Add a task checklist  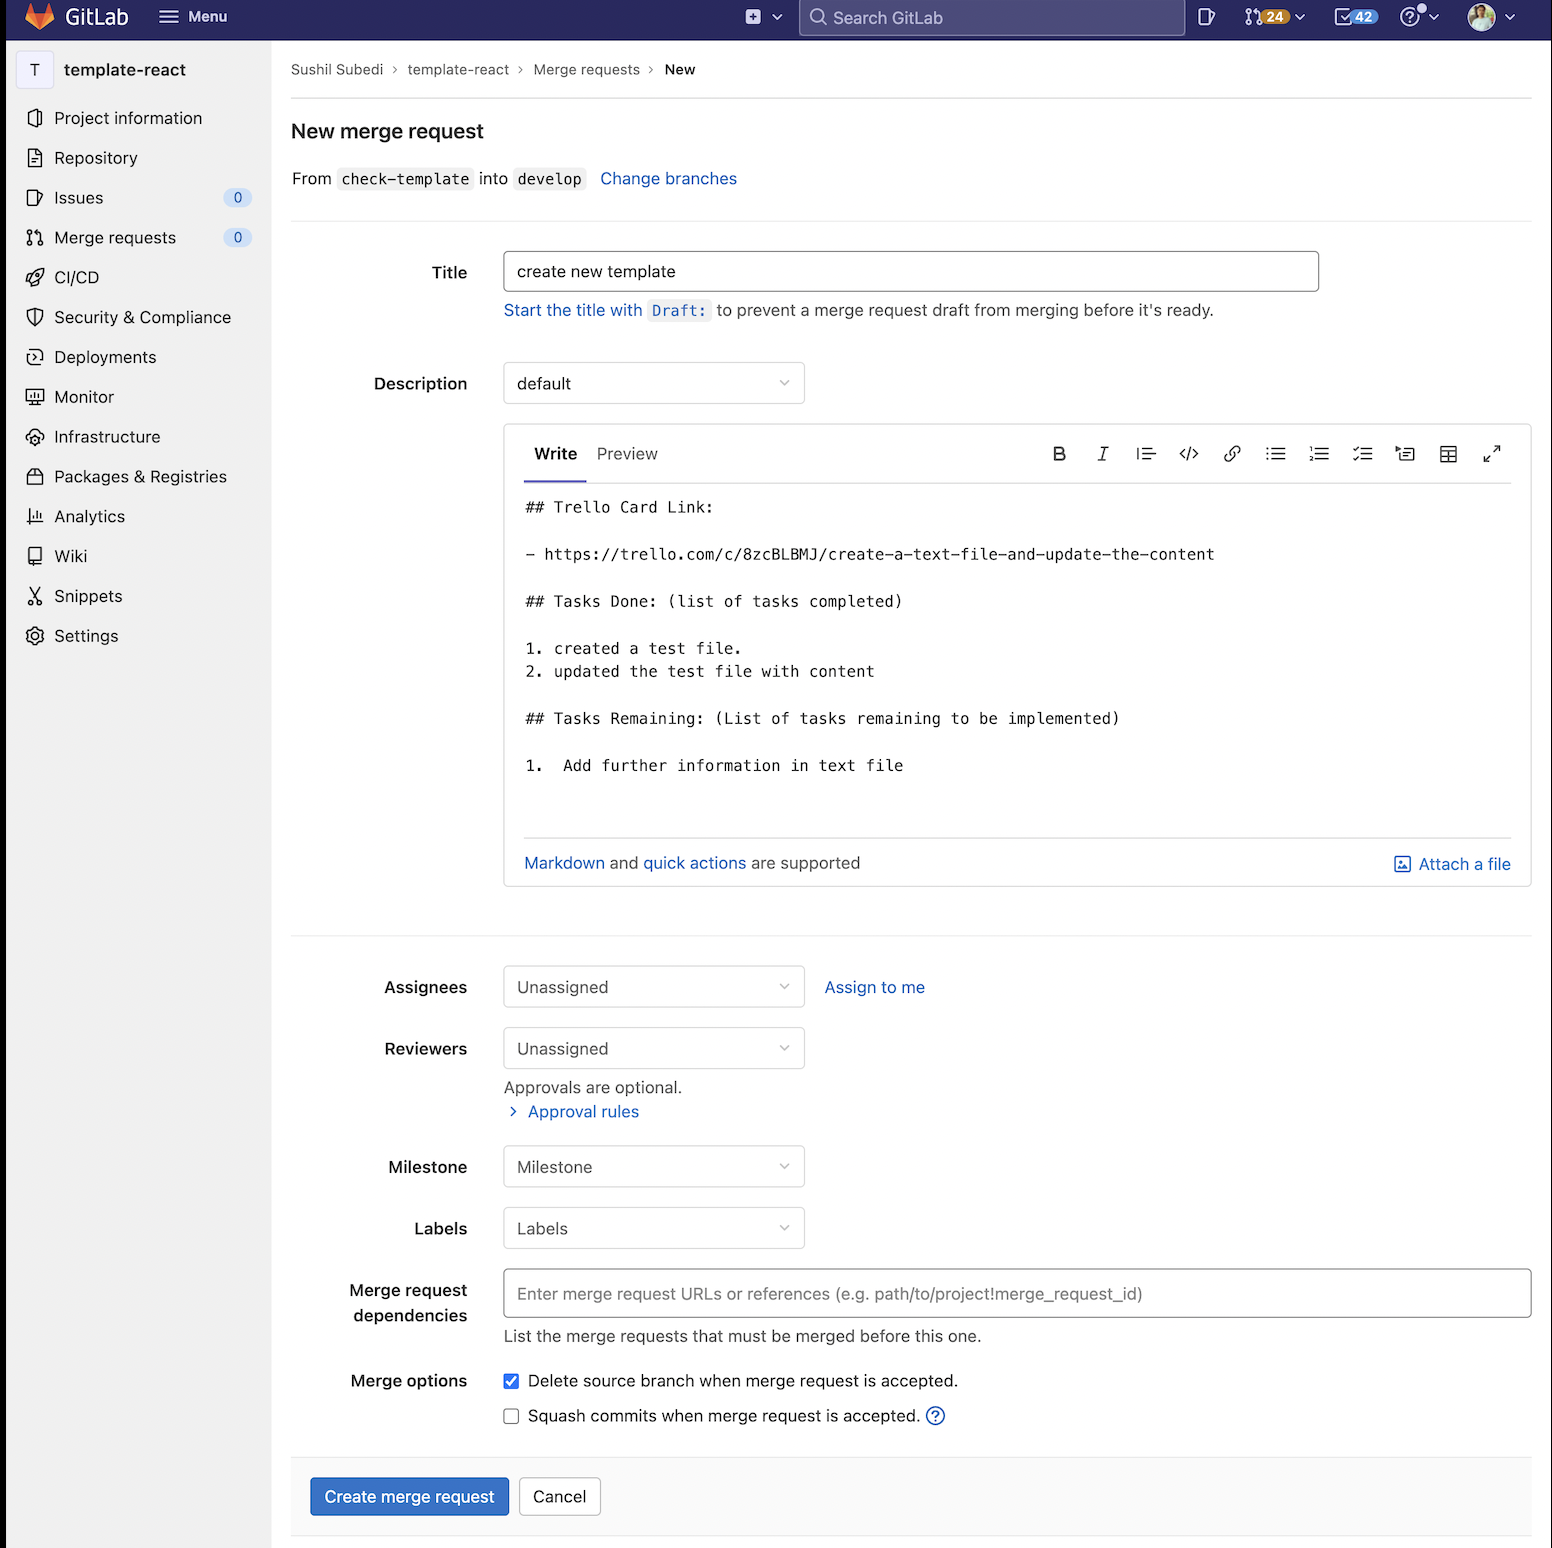[x=1362, y=454]
